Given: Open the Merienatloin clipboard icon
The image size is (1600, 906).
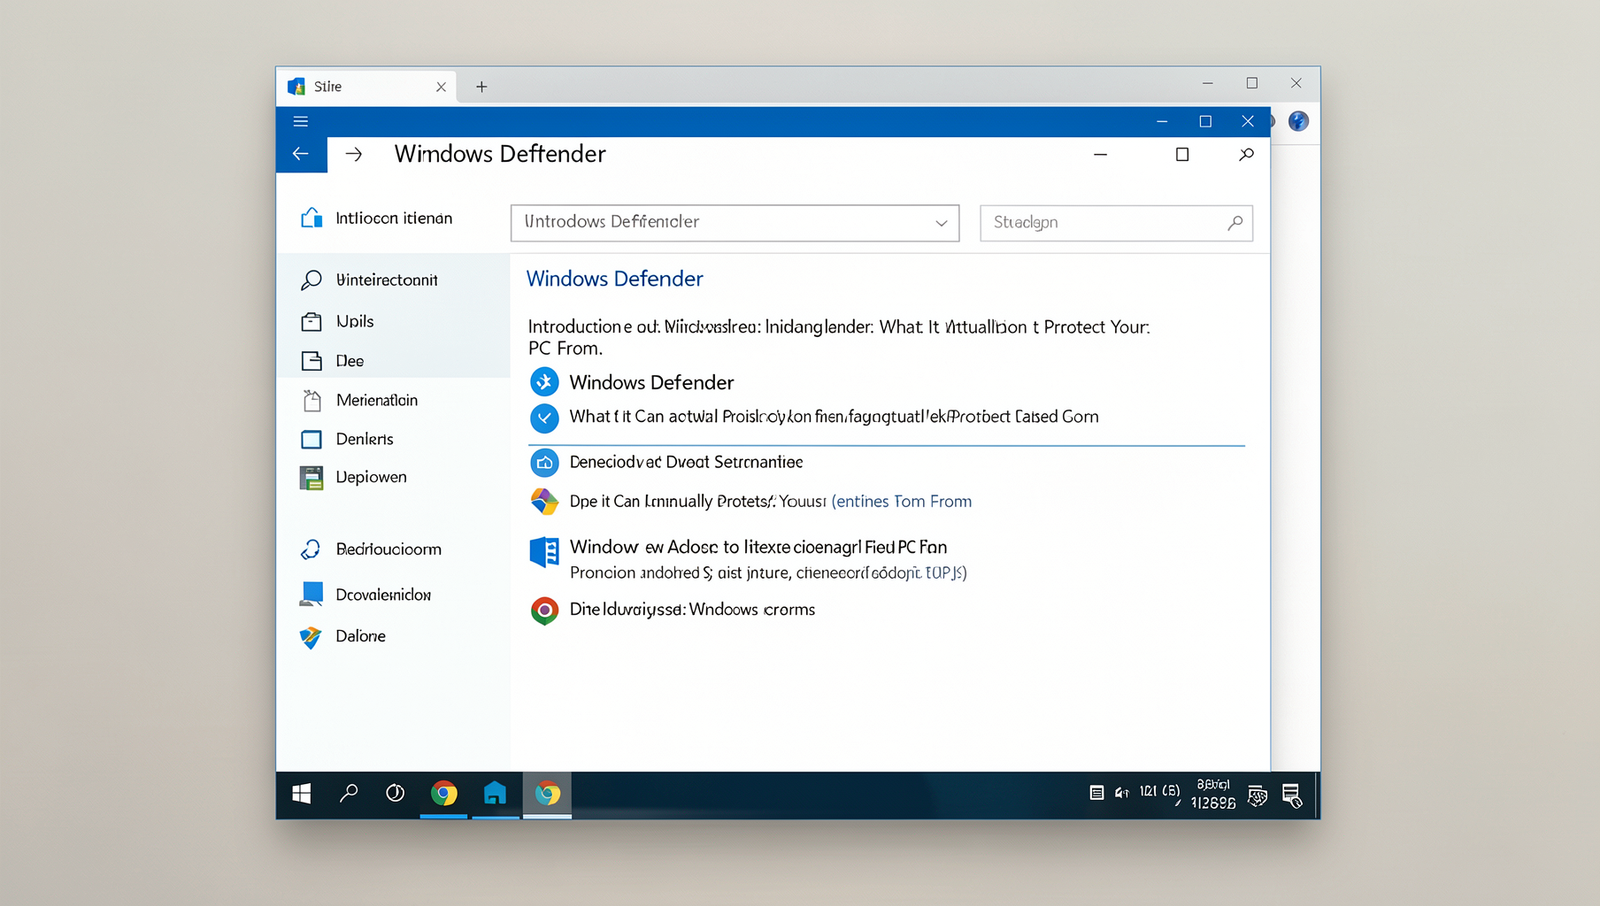Looking at the screenshot, I should tap(312, 400).
